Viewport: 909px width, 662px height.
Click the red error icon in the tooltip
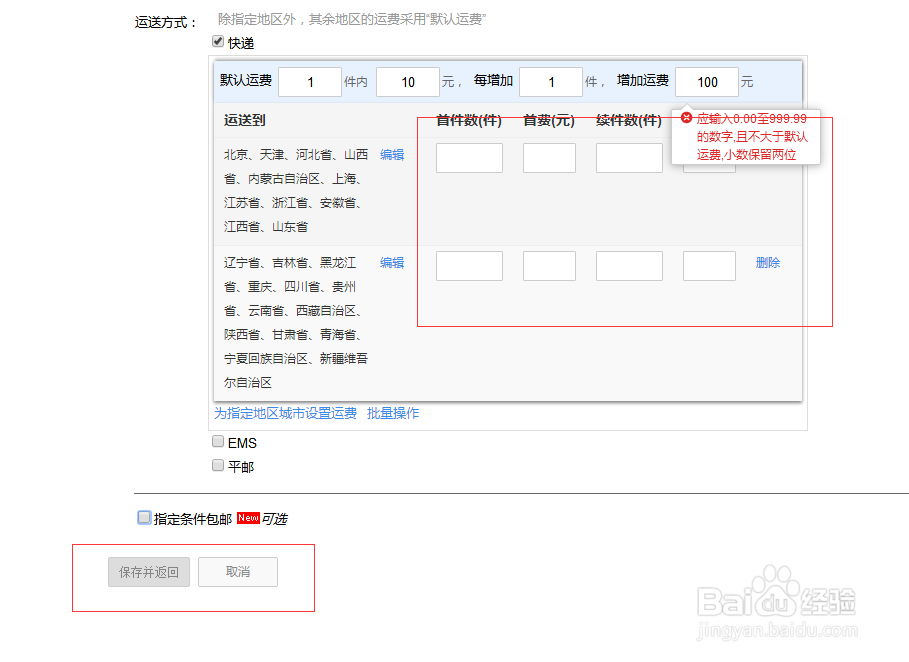tap(686, 117)
